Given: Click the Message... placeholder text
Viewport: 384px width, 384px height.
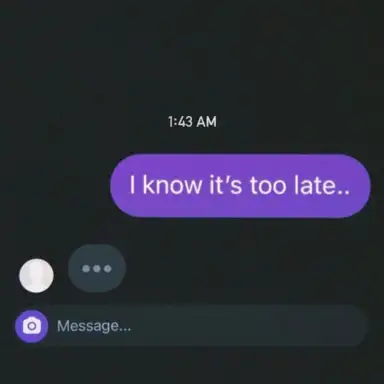Looking at the screenshot, I should [94, 326].
